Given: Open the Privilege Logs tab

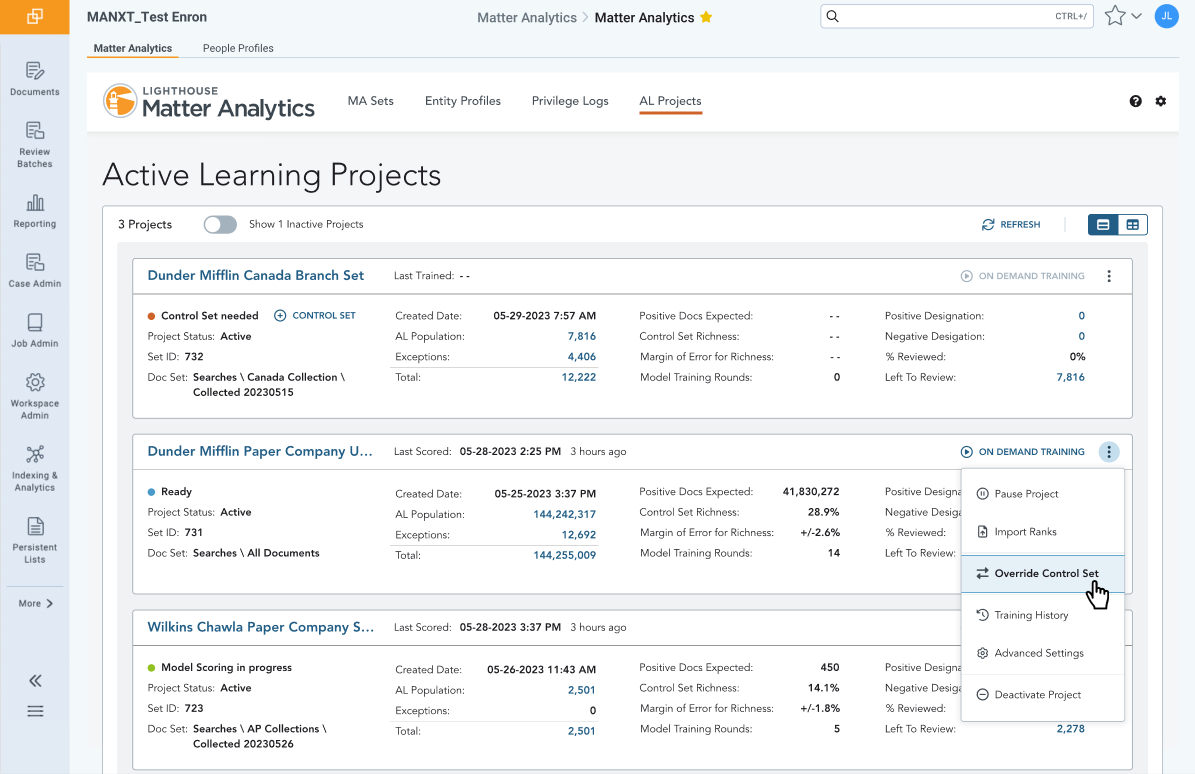Looking at the screenshot, I should [570, 101].
